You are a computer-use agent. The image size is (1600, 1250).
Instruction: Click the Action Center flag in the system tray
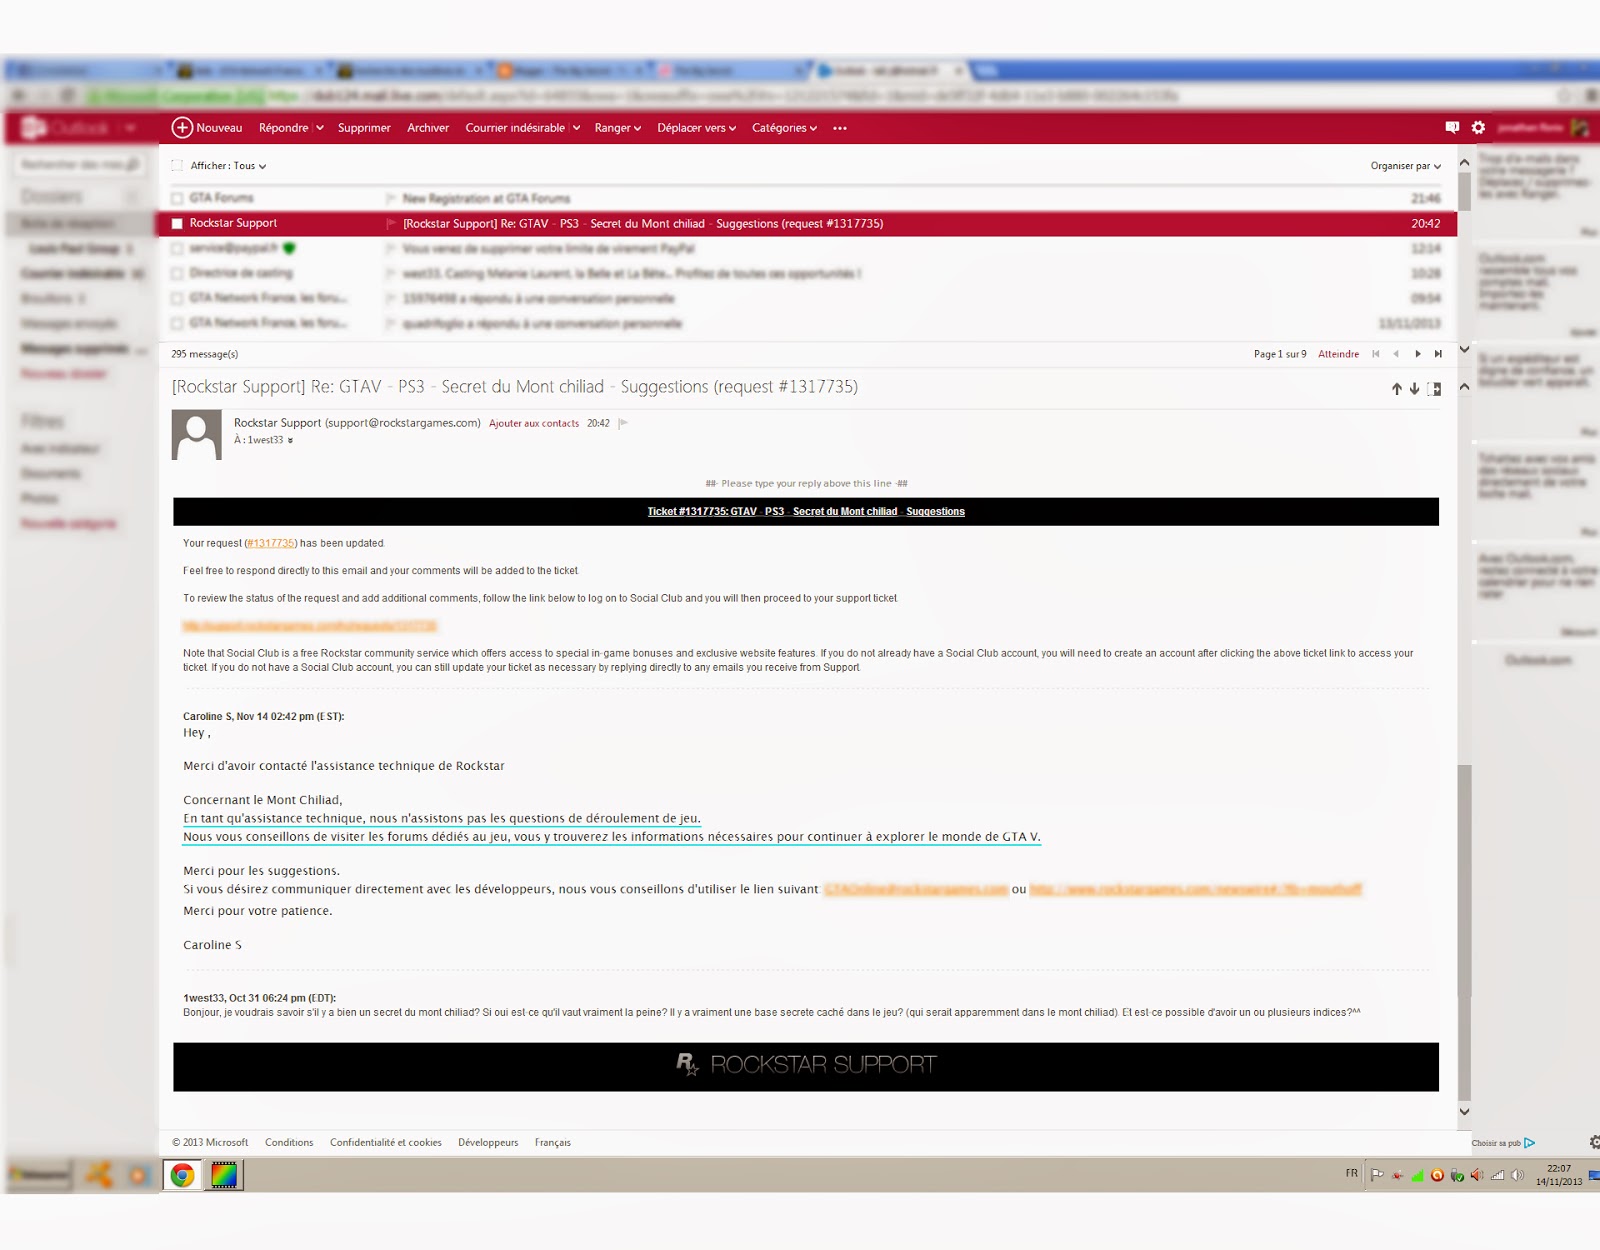1377,1175
